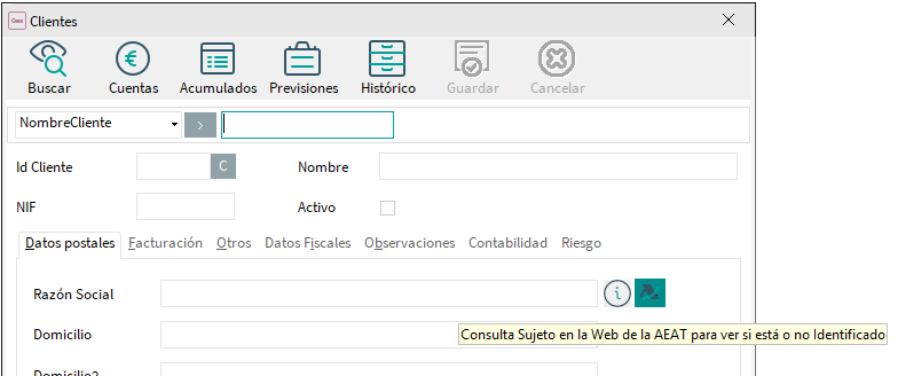Open the Histórico archive icon
The width and height of the screenshot is (901, 376).
(x=388, y=67)
